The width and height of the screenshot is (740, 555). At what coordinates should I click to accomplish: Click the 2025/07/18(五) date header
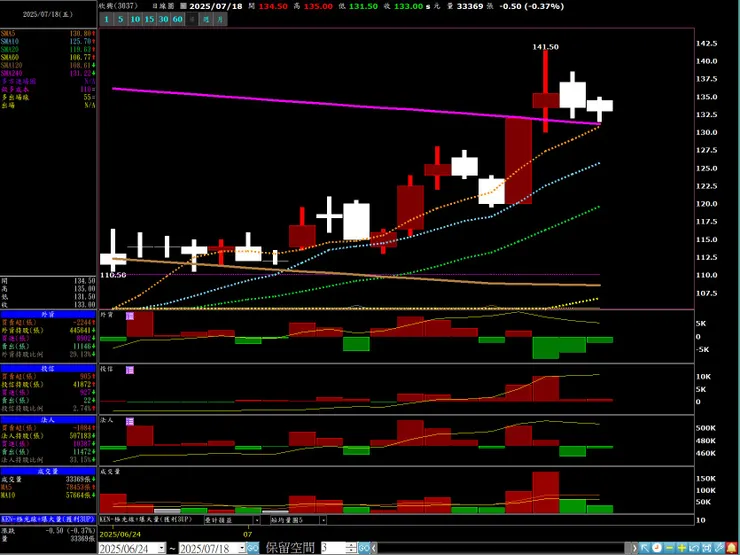[48, 15]
